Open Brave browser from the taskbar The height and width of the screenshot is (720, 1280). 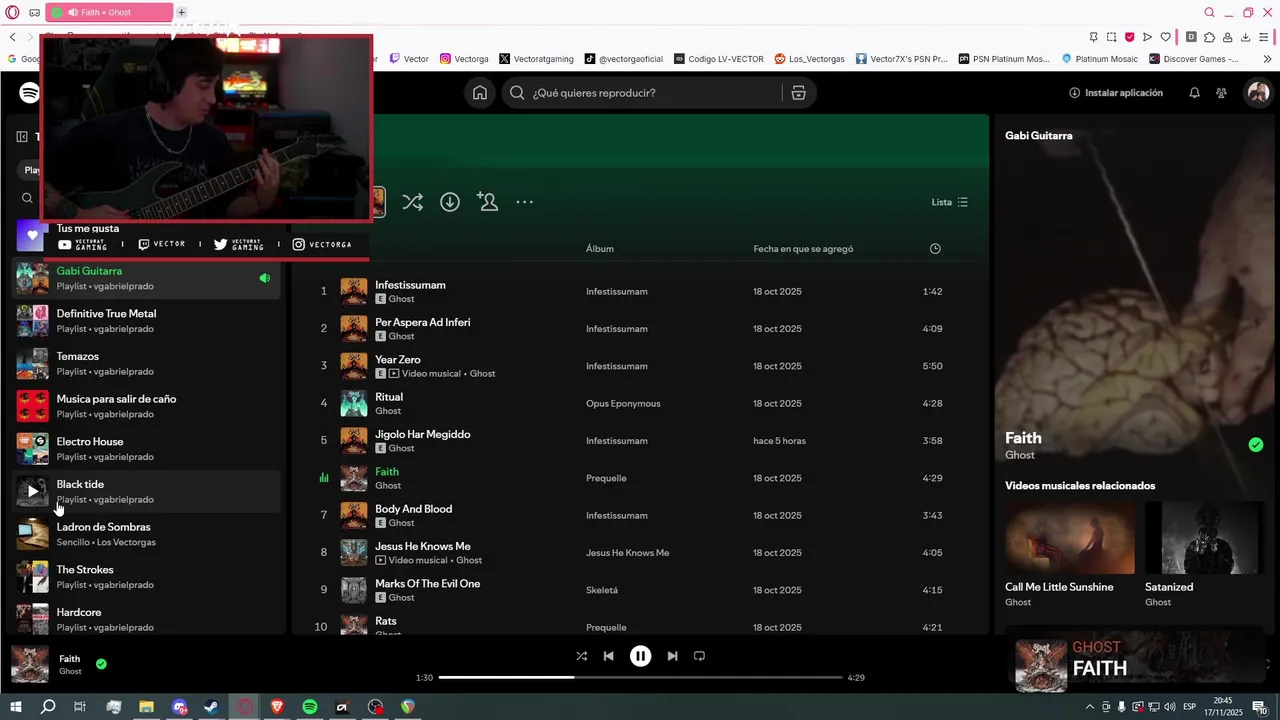coord(277,707)
